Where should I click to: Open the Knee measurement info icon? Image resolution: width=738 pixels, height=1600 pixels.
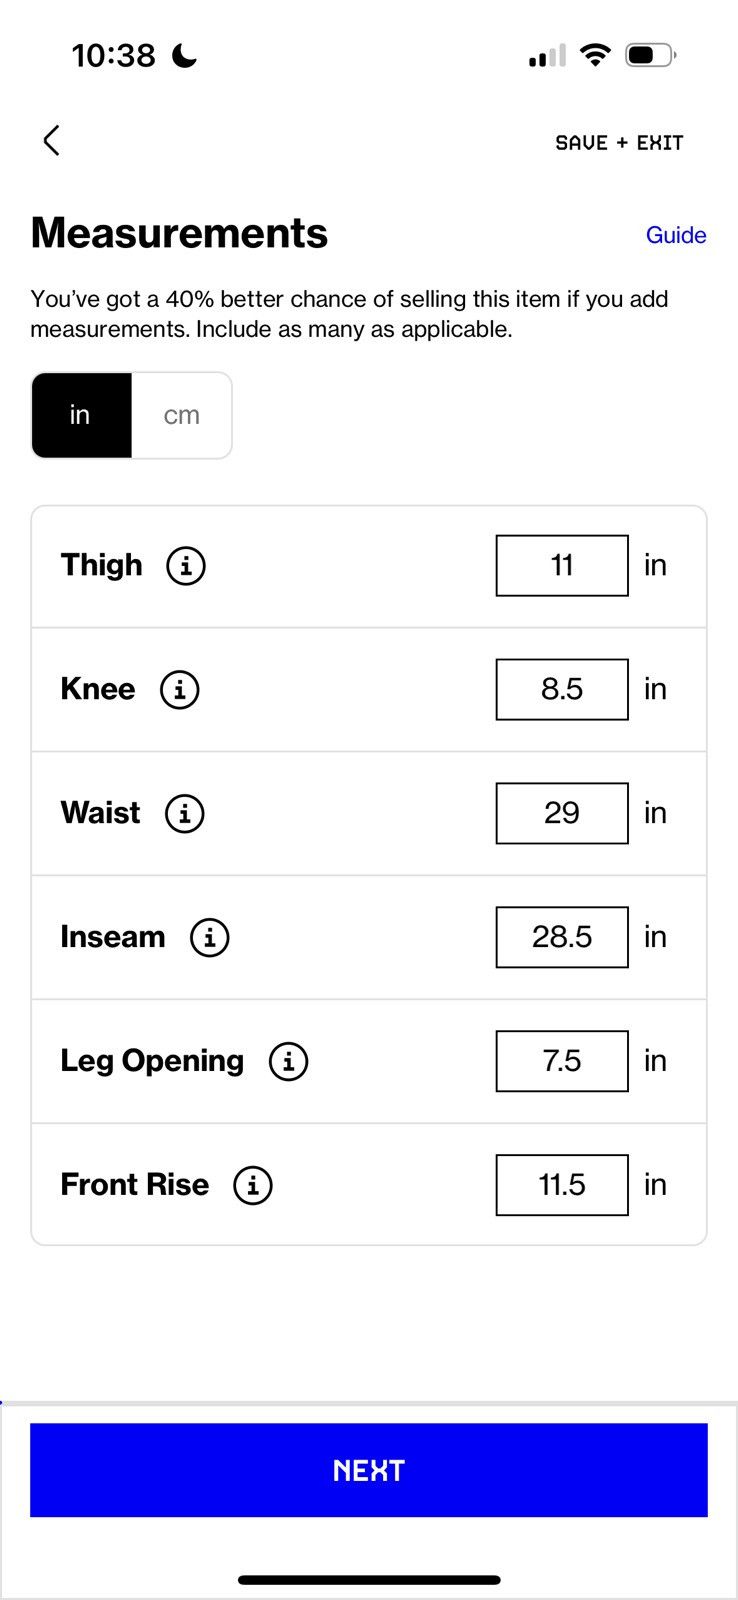(x=180, y=690)
